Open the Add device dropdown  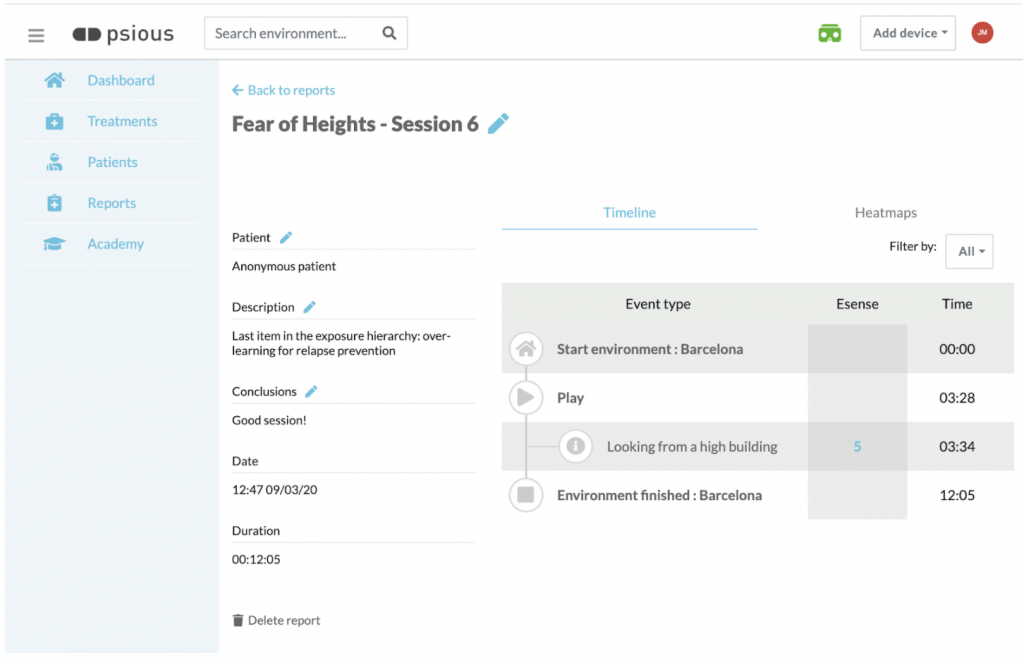click(907, 33)
